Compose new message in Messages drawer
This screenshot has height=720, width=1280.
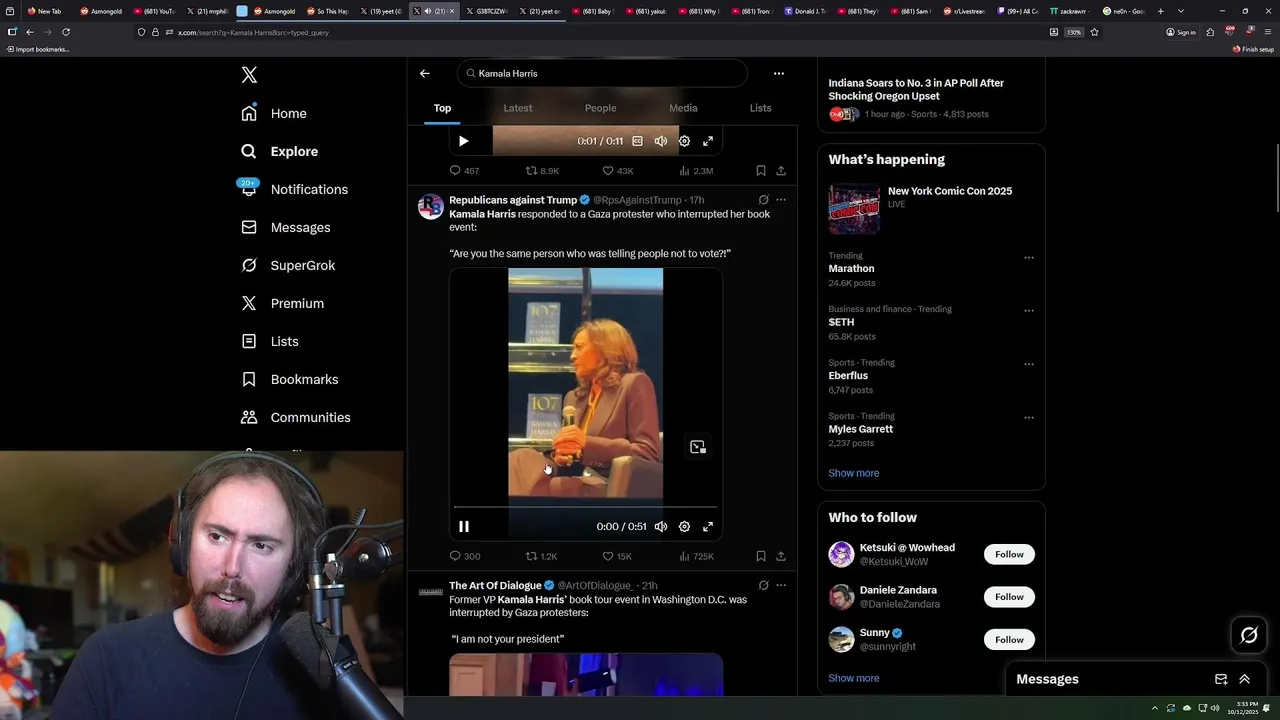tap(1221, 679)
